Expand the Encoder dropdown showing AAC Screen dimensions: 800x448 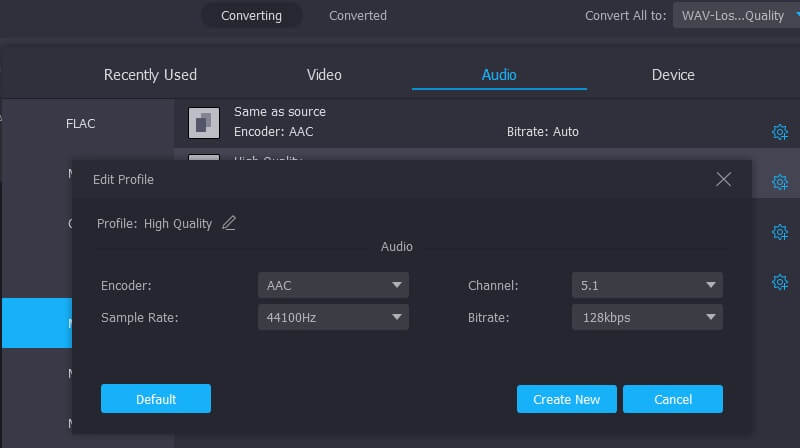tap(333, 285)
